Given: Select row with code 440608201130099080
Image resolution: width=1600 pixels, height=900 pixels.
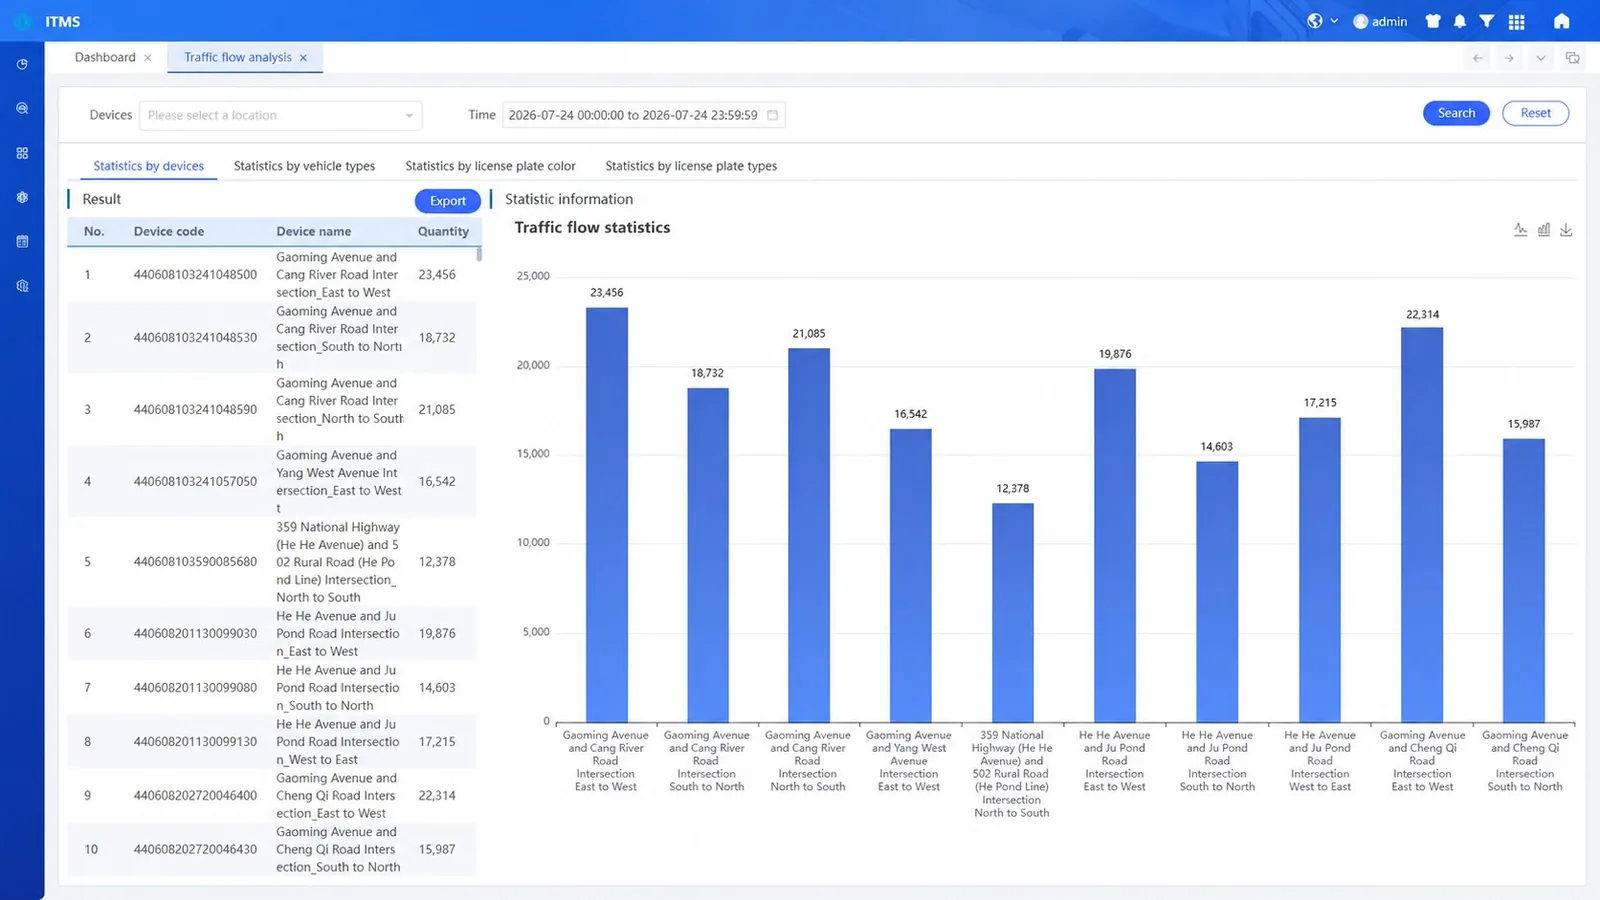Looking at the screenshot, I should 272,688.
